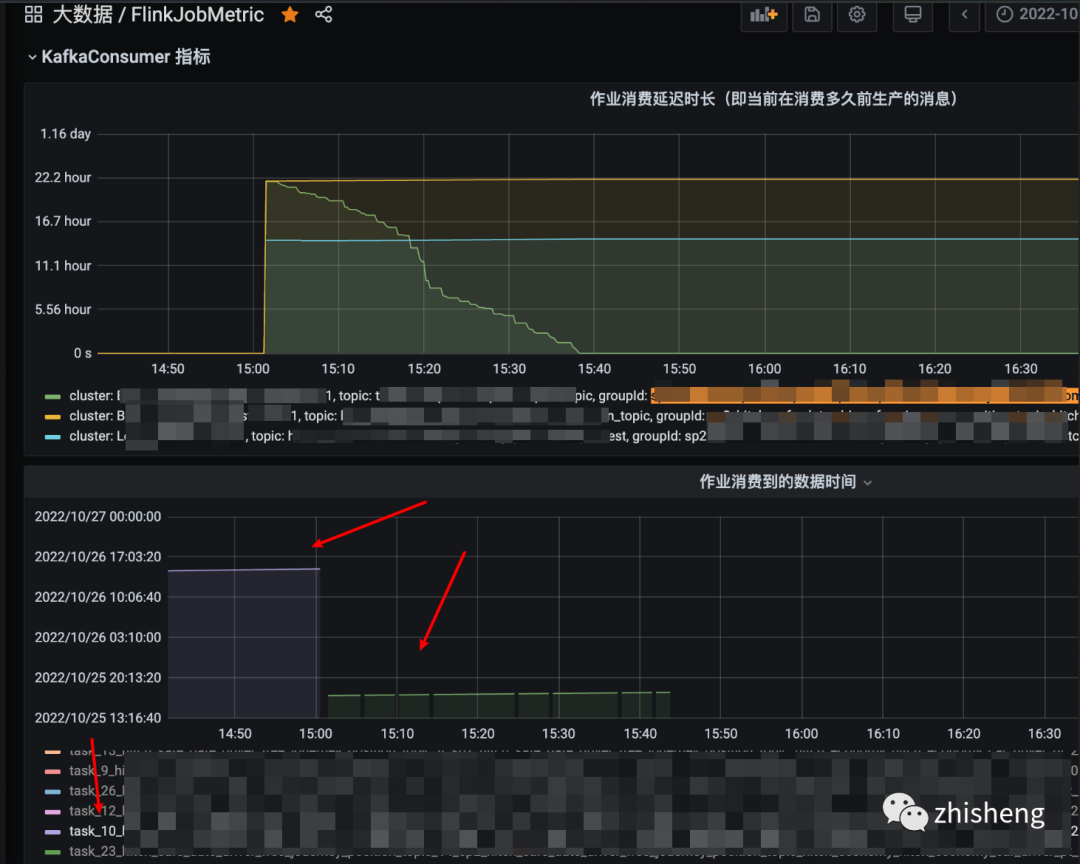
Task: Click the 2022/10/27 00:00:00 axis label
Action: click(98, 517)
